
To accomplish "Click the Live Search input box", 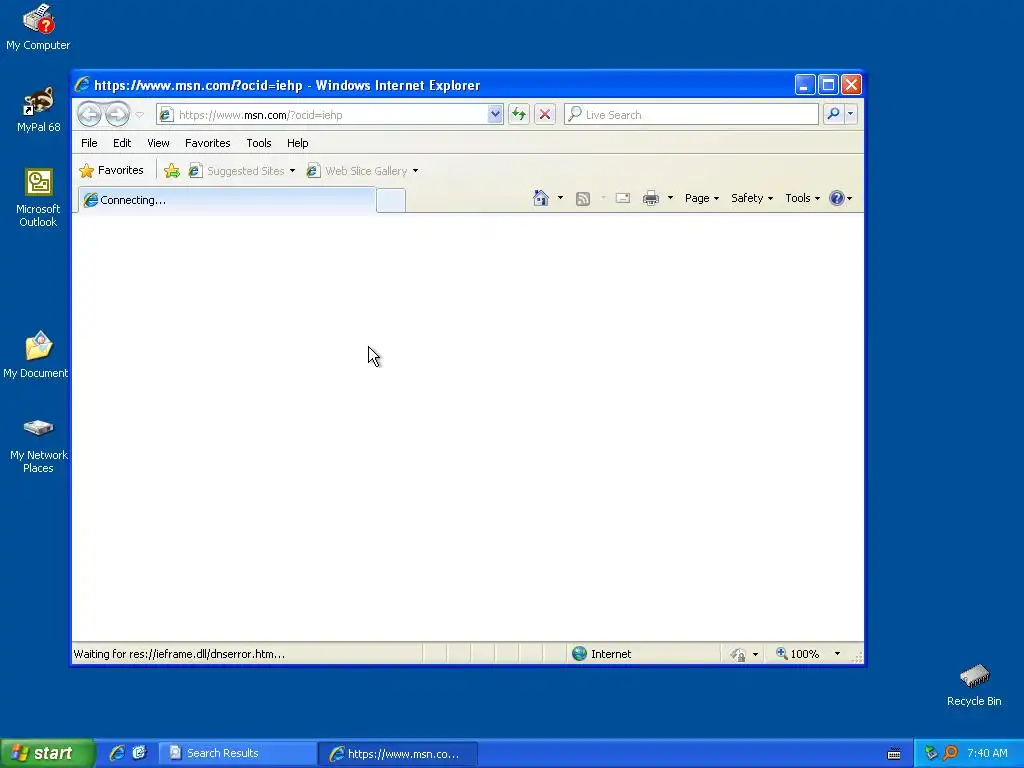I will (691, 115).
